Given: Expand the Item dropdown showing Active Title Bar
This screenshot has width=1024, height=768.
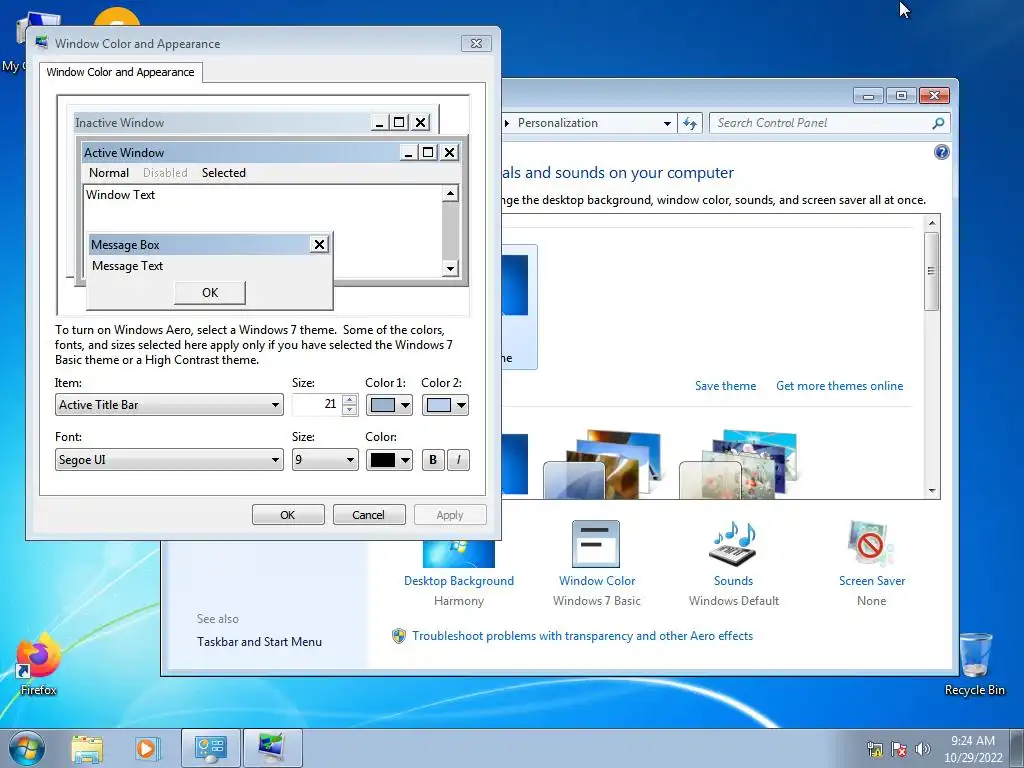Looking at the screenshot, I should coord(169,405).
